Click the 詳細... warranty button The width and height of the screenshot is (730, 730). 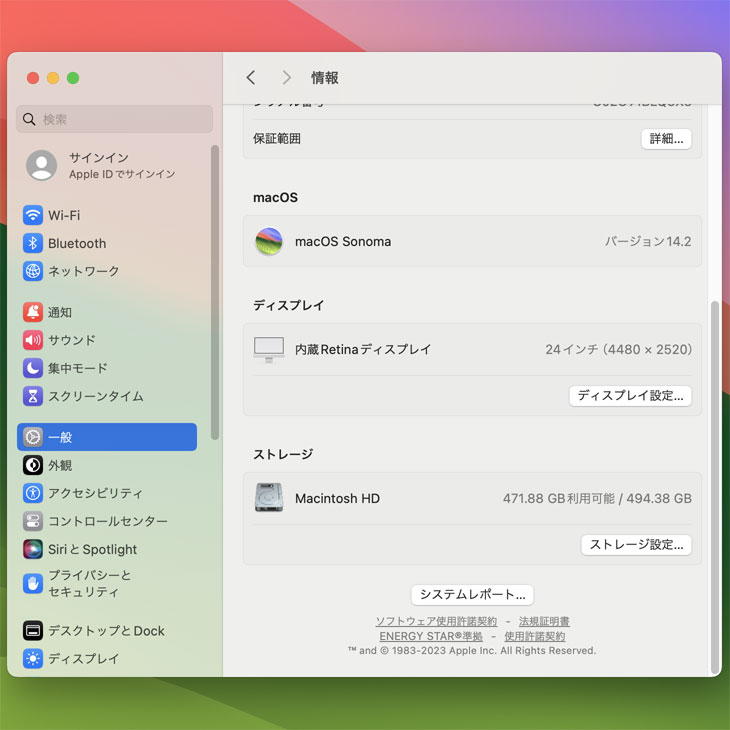(x=666, y=139)
